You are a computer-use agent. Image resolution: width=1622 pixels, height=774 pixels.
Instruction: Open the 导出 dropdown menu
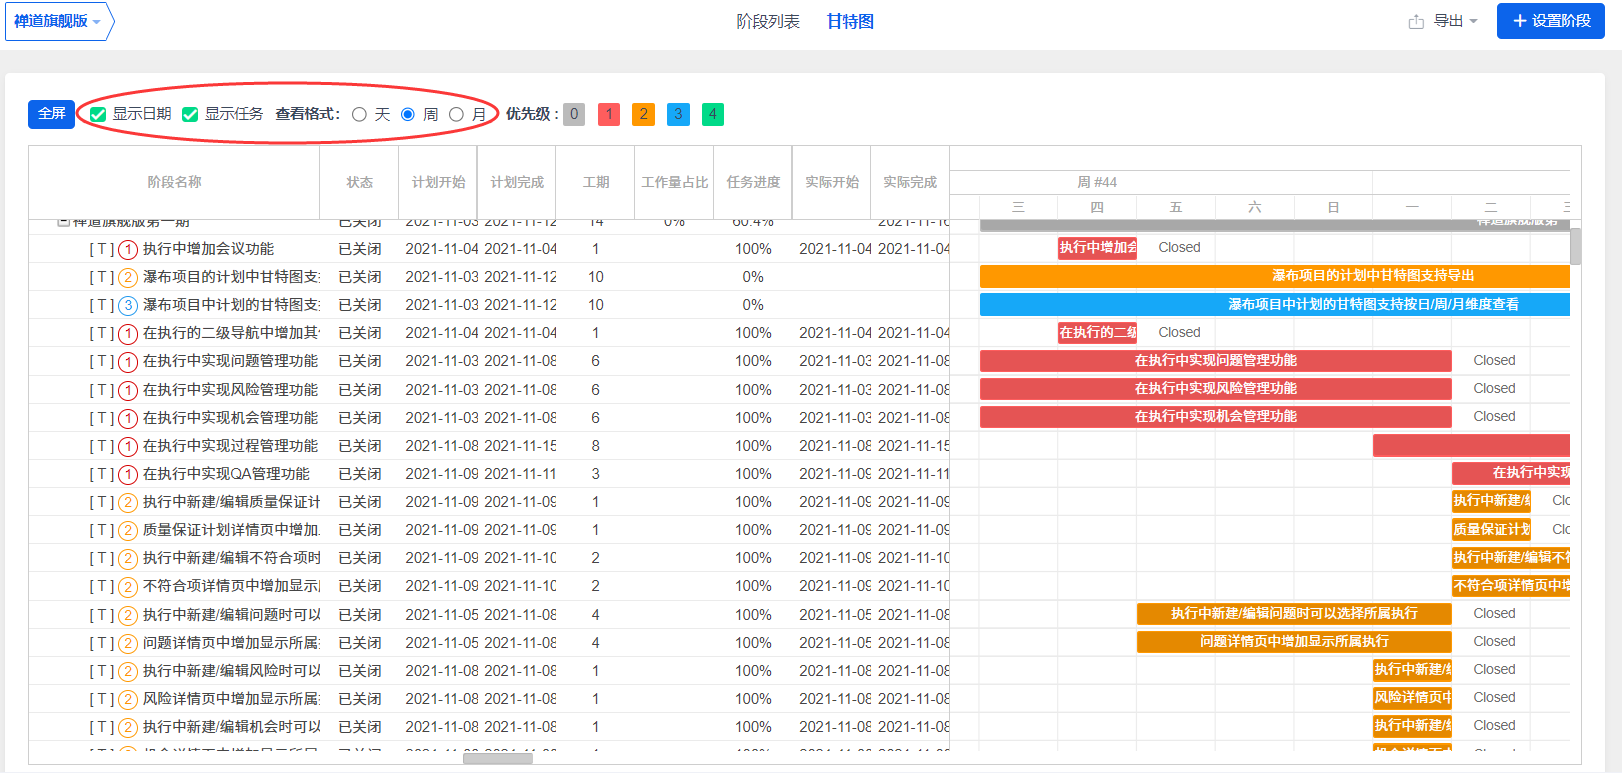click(1454, 21)
